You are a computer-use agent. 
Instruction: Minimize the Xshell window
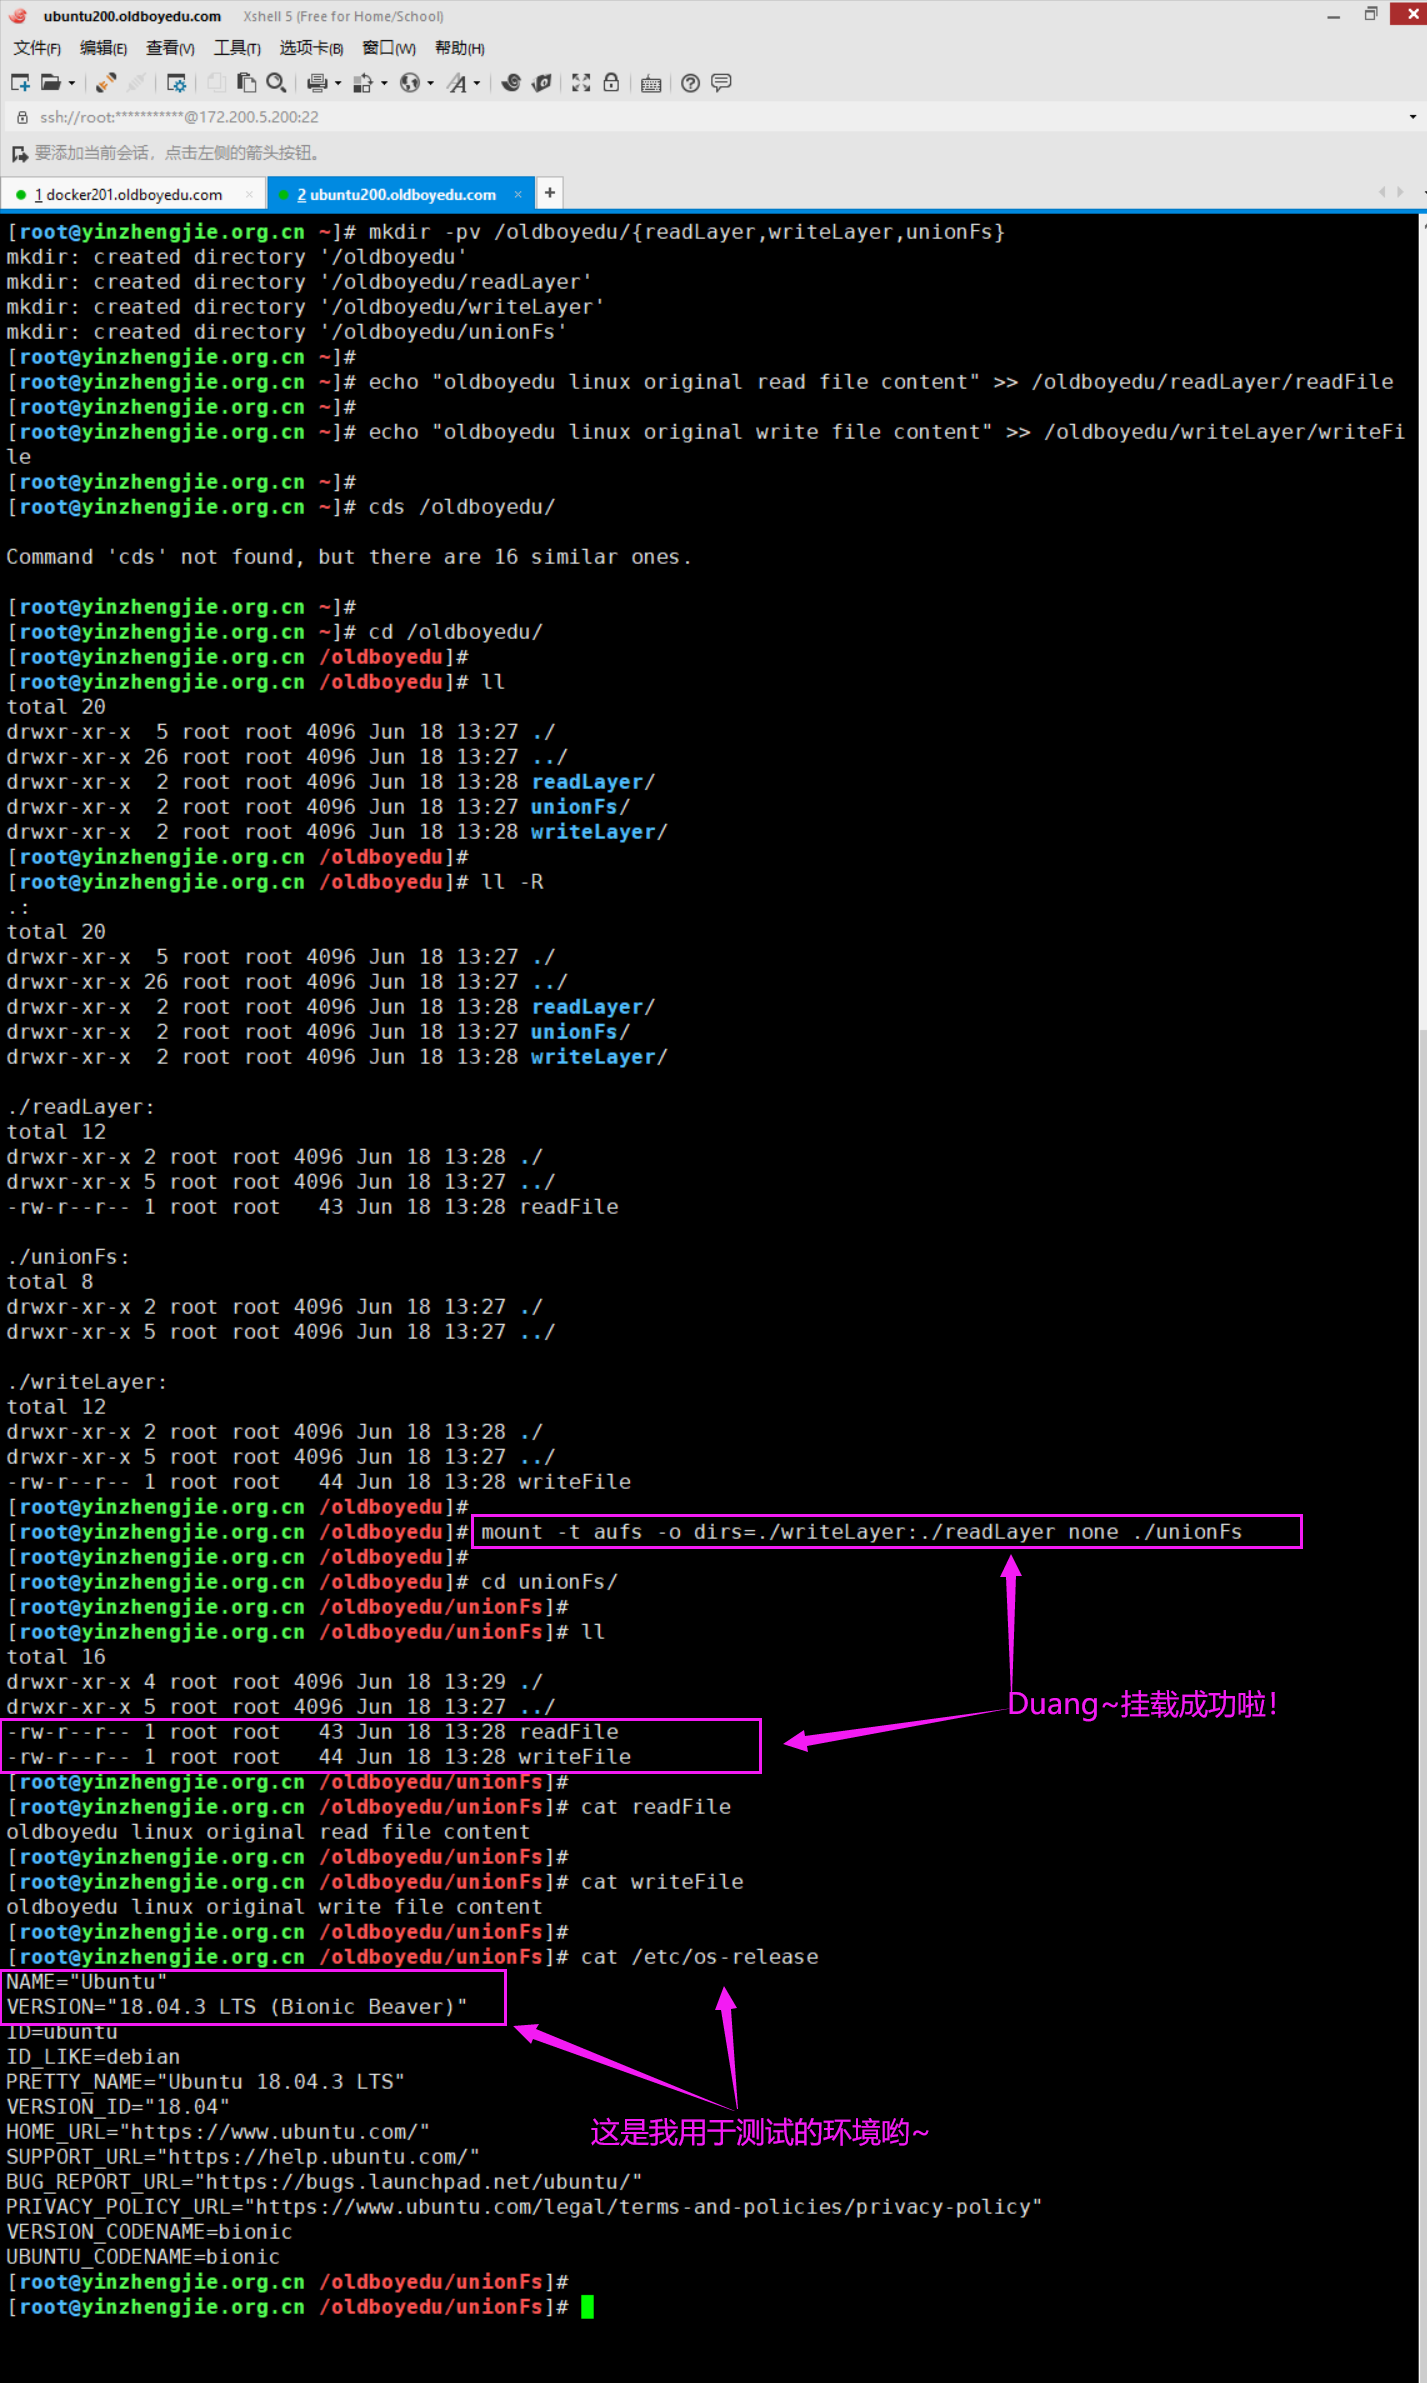(x=1333, y=16)
